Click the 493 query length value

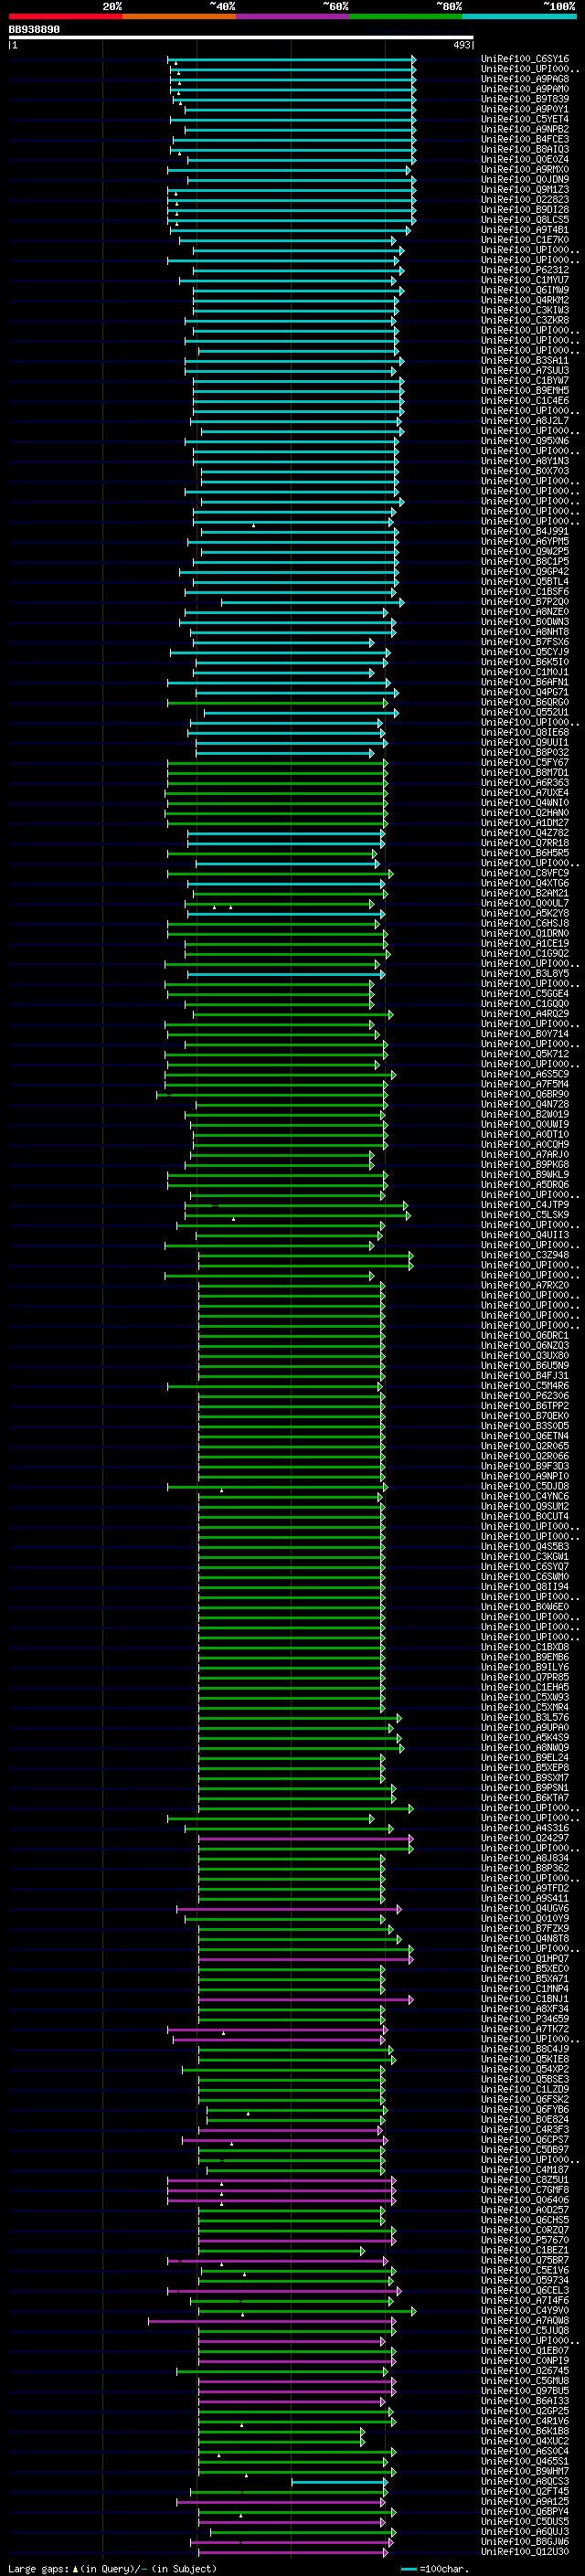pyautogui.click(x=461, y=45)
